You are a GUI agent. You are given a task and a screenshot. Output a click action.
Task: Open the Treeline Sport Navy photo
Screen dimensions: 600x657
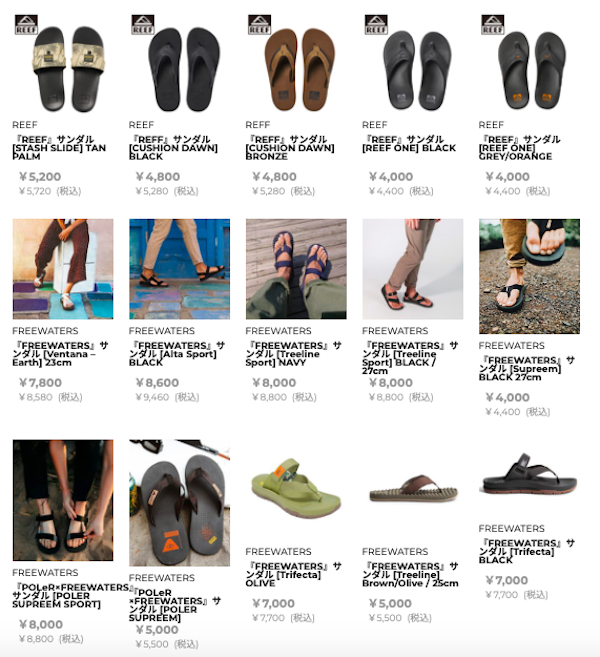click(x=296, y=269)
